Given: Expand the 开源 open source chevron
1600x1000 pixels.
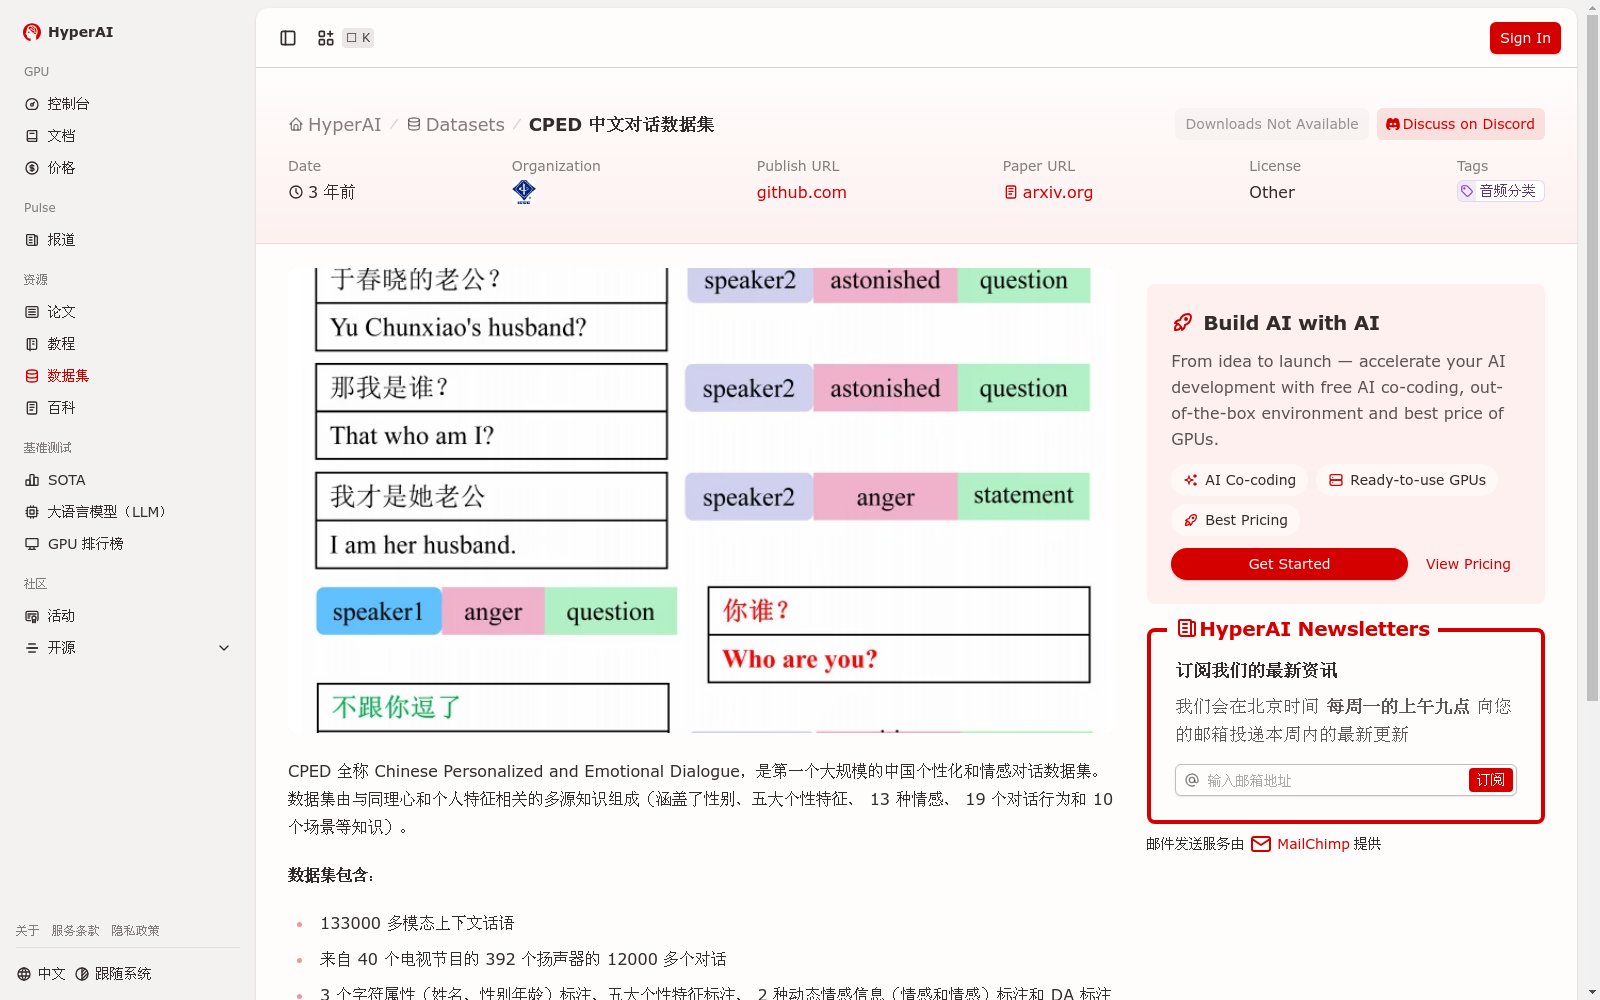Looking at the screenshot, I should tap(224, 648).
